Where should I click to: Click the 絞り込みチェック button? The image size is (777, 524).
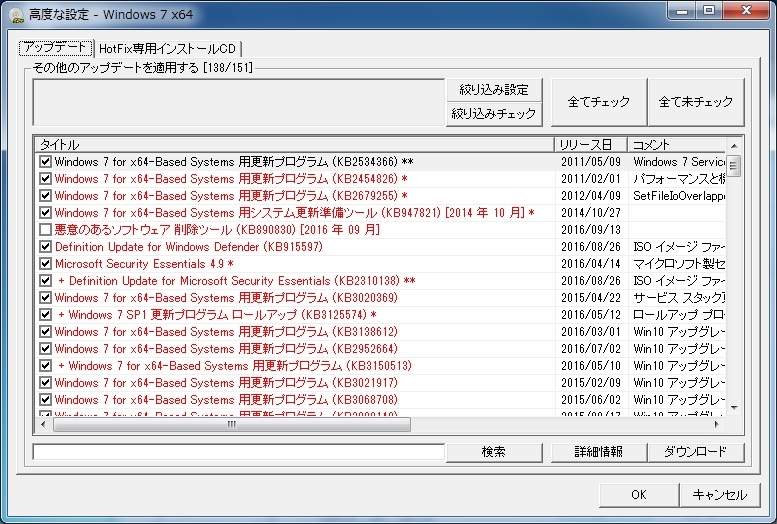[494, 114]
